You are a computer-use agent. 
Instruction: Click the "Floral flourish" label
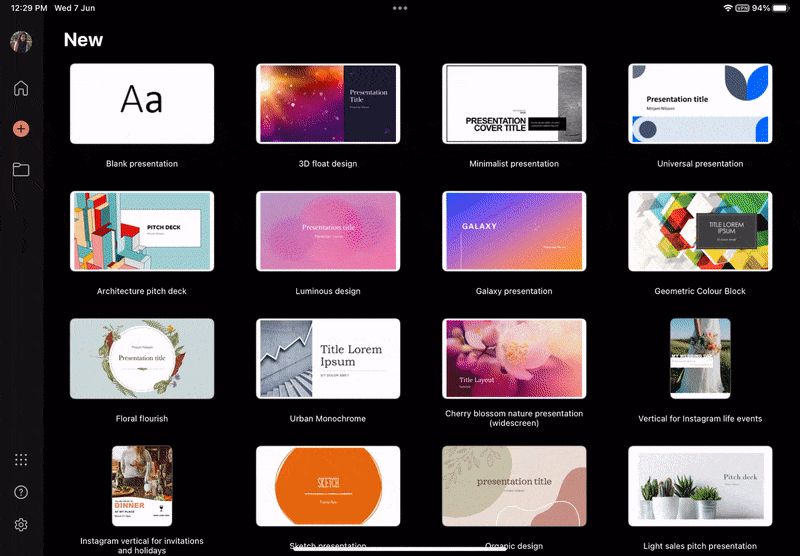coord(142,419)
